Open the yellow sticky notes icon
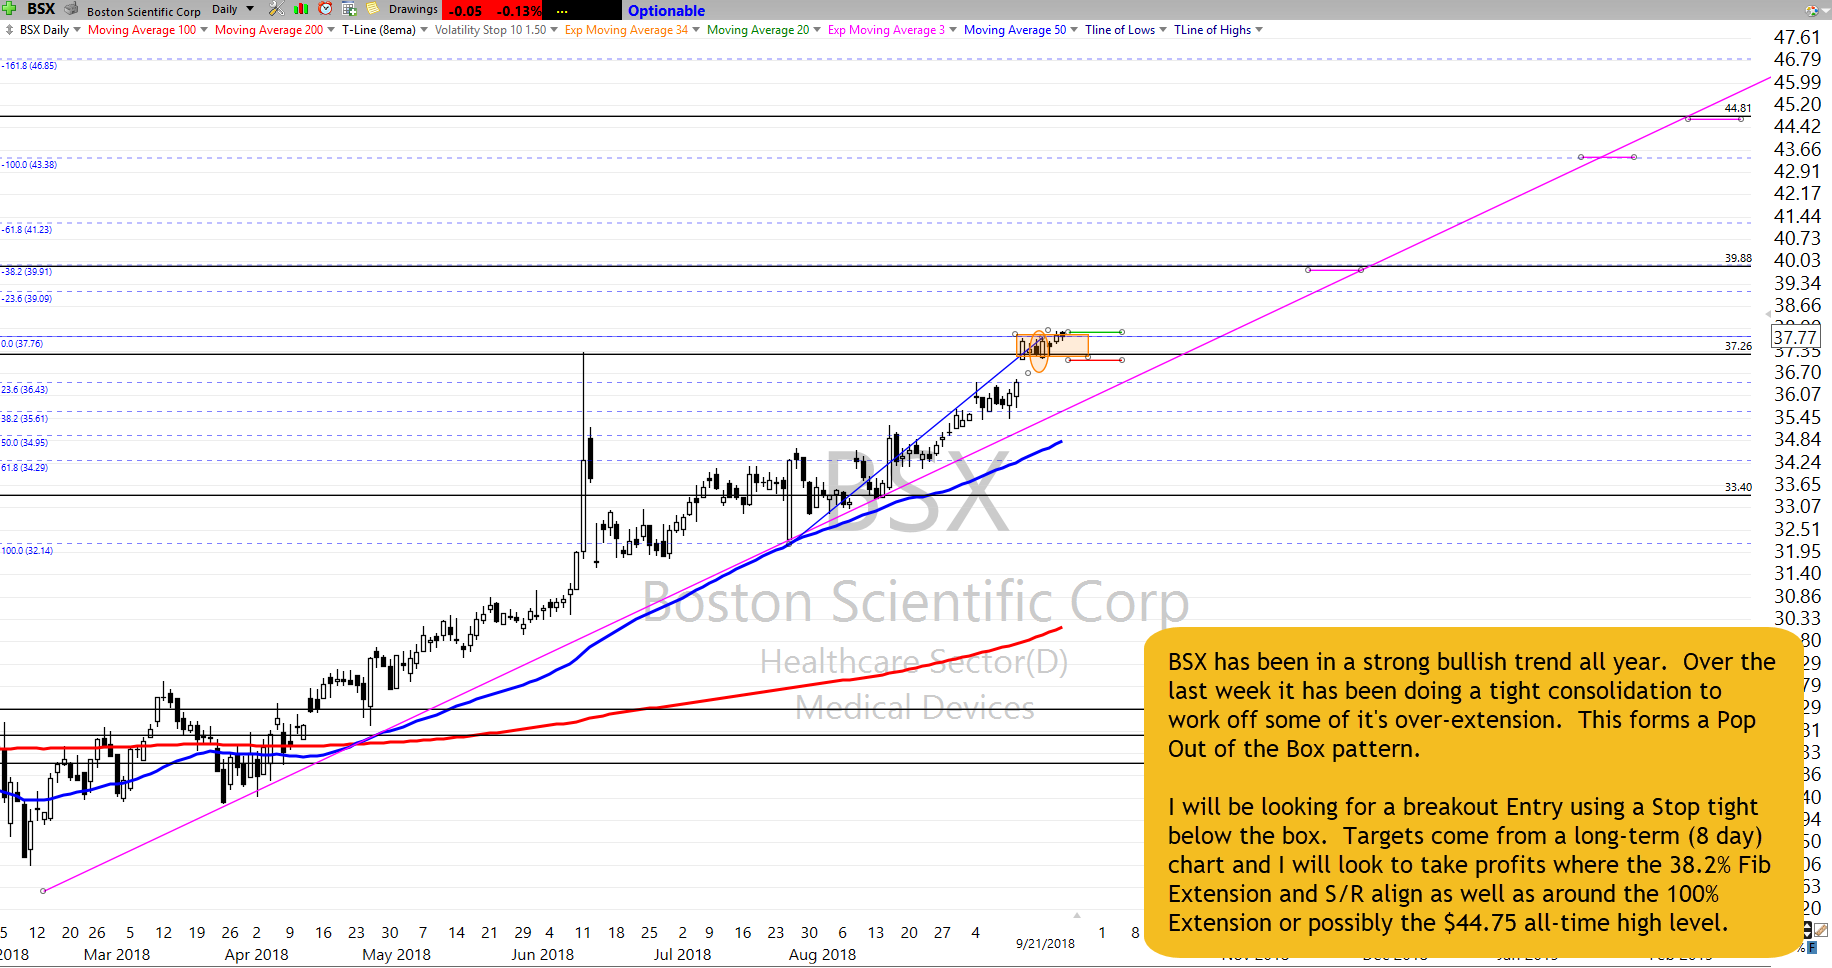The image size is (1832, 968). click(373, 9)
